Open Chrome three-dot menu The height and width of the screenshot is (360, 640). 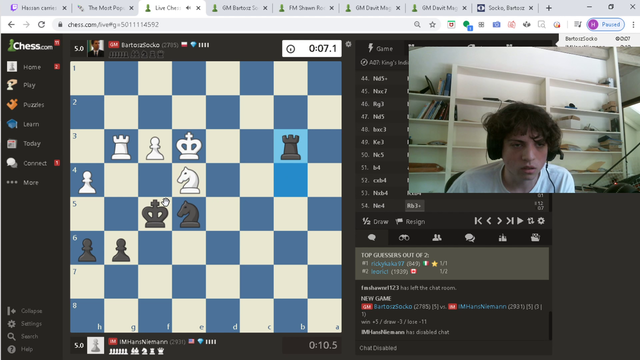click(633, 24)
